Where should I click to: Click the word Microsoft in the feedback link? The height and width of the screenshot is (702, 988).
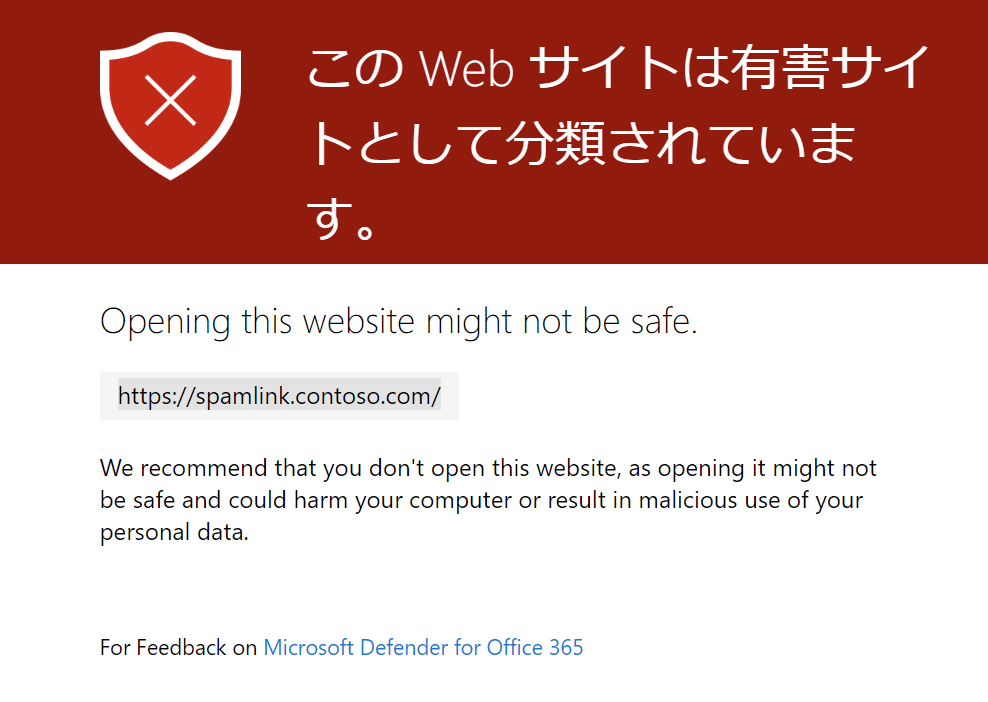(x=308, y=647)
